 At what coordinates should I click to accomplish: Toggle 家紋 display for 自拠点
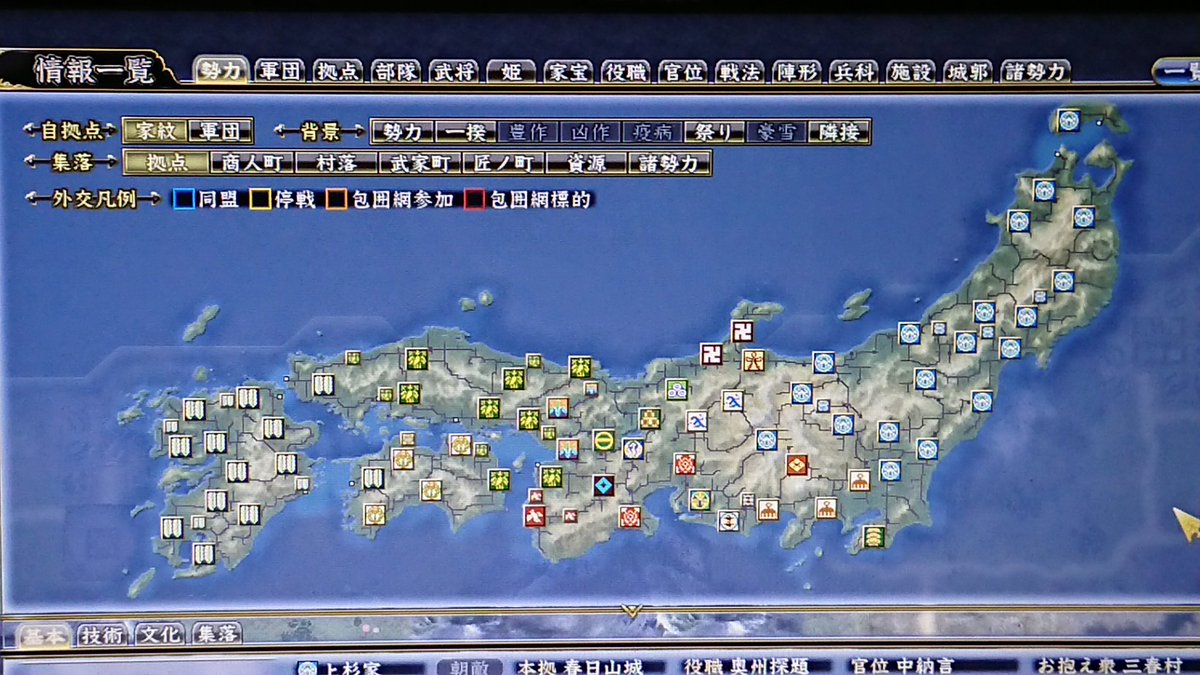point(155,131)
